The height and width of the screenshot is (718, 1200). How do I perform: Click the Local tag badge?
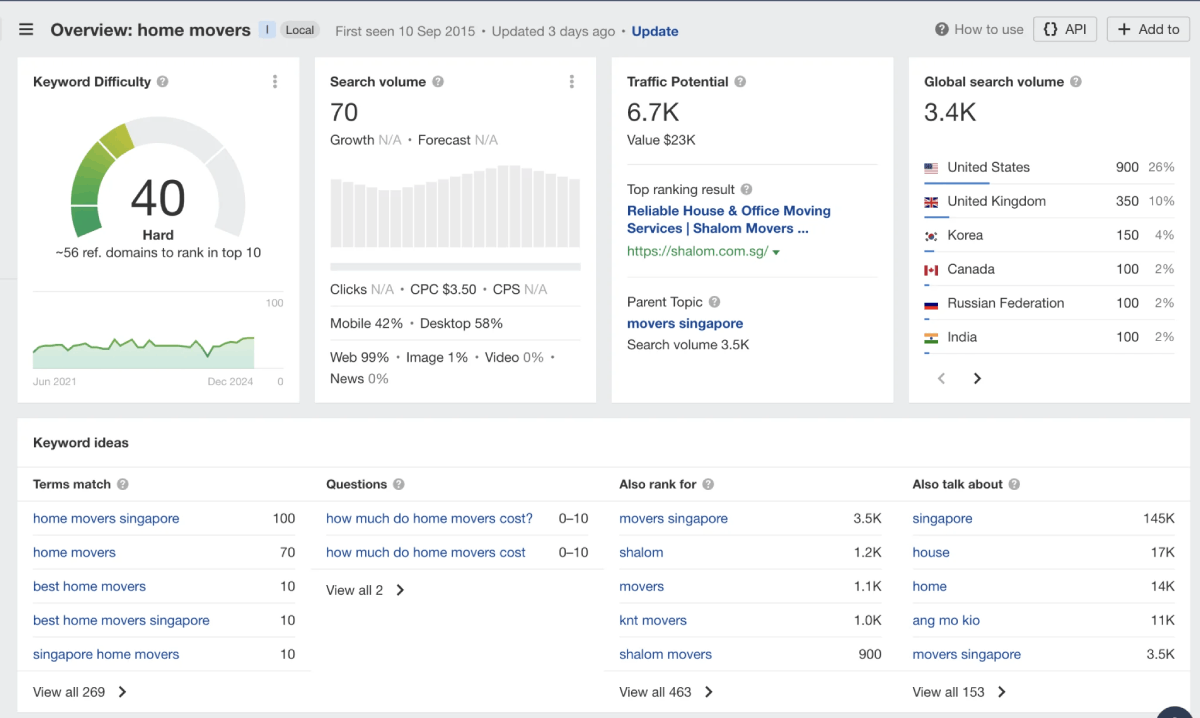click(300, 30)
